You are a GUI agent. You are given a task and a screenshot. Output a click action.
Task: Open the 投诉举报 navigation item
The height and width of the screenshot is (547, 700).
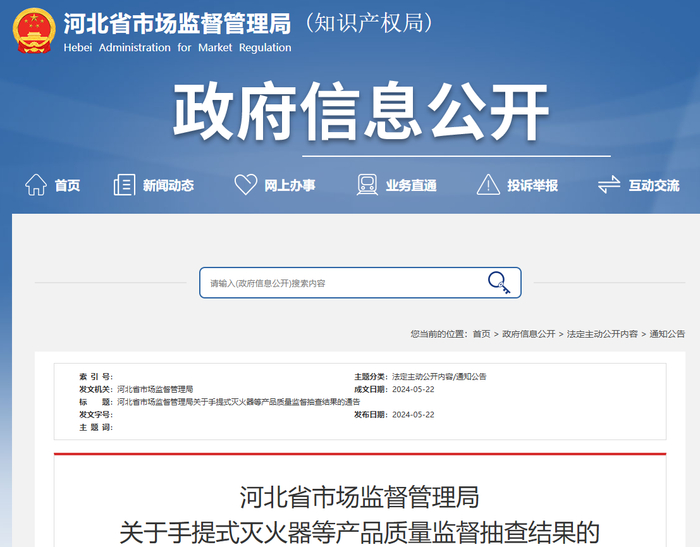[x=533, y=185]
